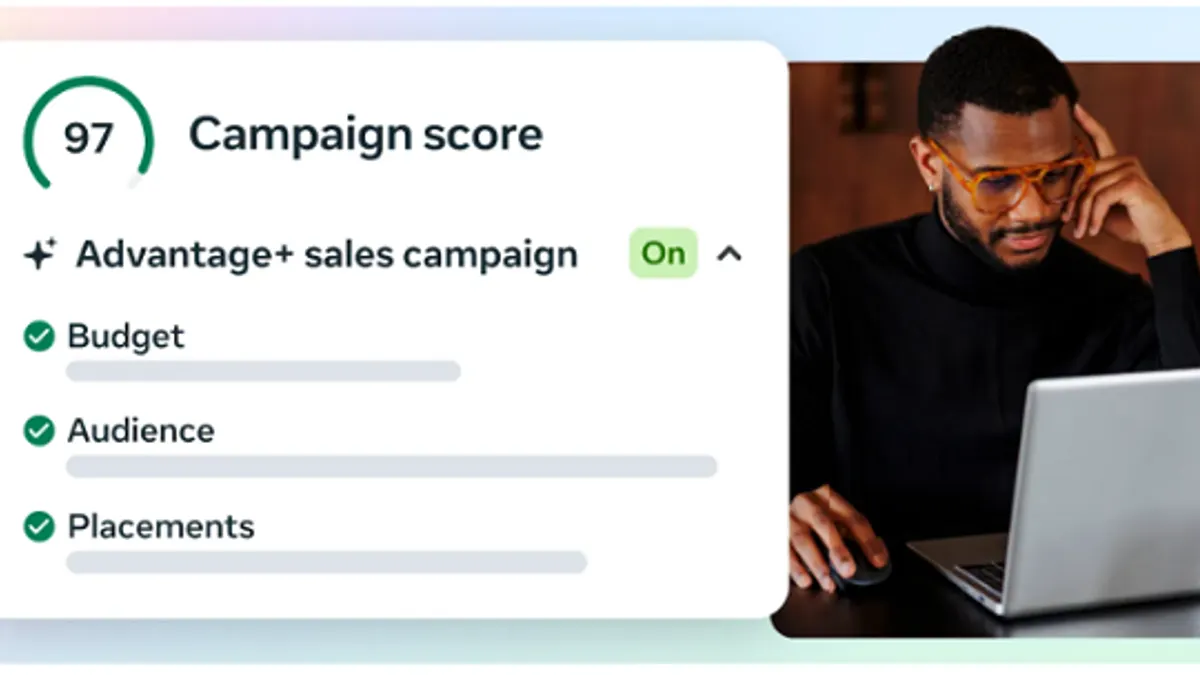Click the green Audience checkmark icon
The image size is (1200, 675).
pyautogui.click(x=39, y=431)
